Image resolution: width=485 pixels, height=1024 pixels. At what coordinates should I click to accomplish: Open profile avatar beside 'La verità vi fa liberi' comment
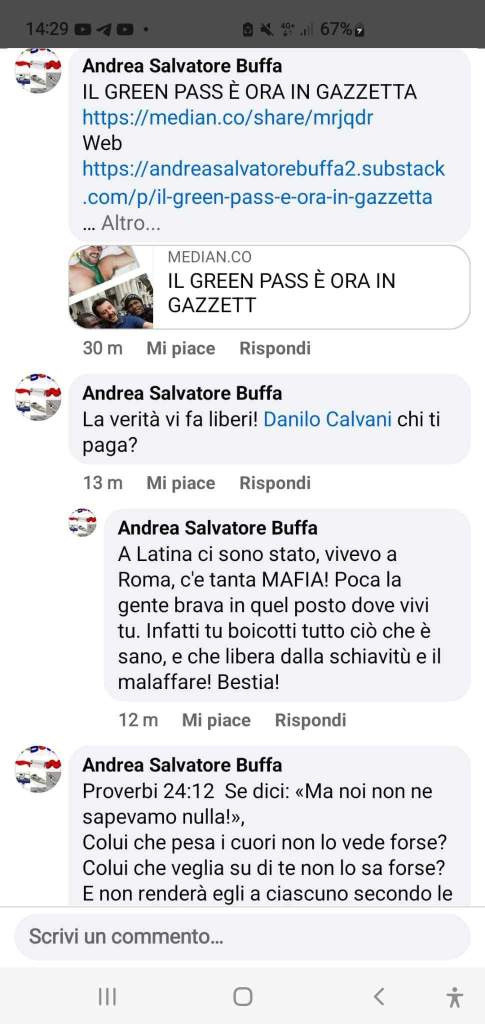(x=38, y=397)
